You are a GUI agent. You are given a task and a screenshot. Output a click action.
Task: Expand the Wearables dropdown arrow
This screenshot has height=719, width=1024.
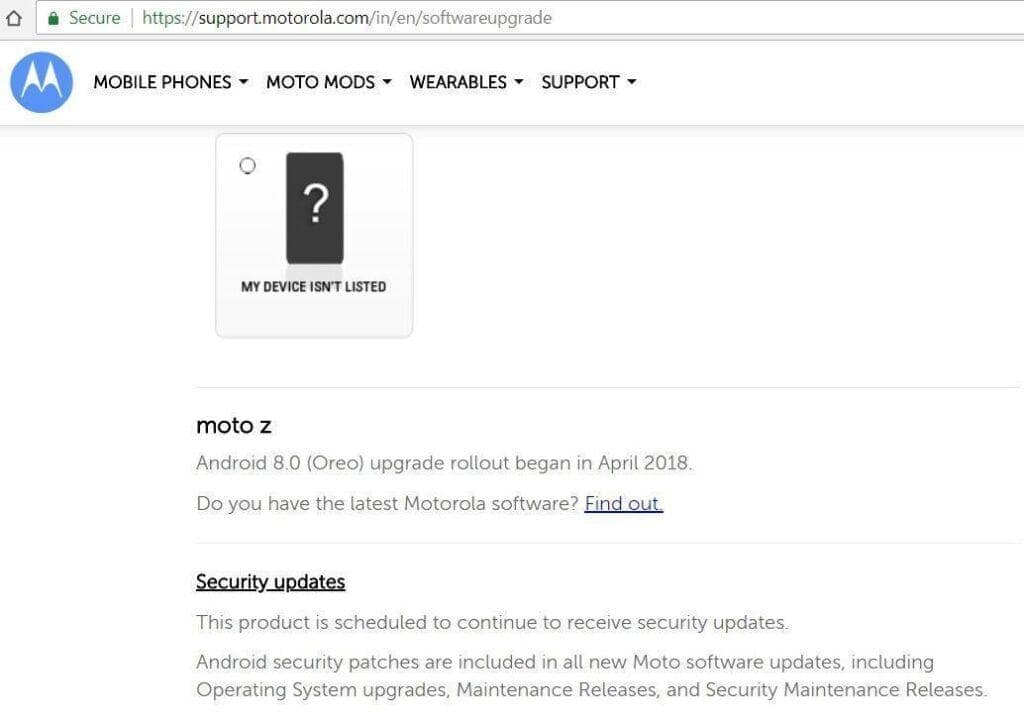(519, 82)
